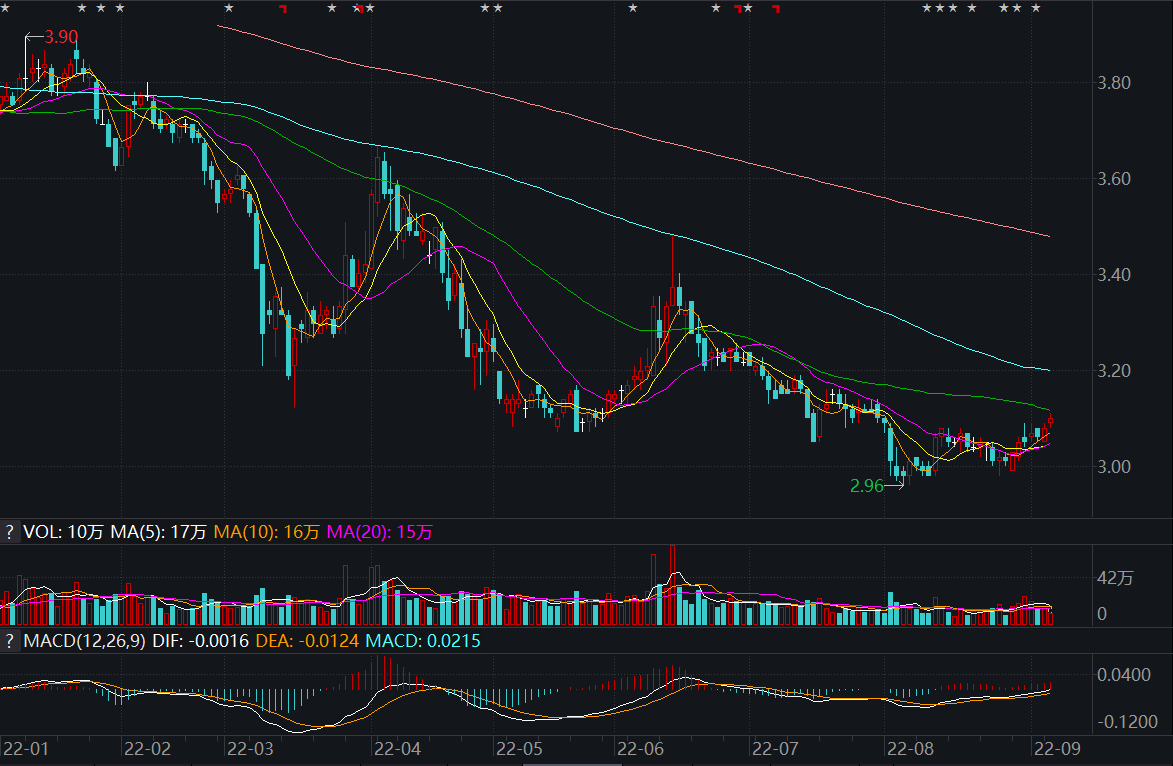
Task: Select the lone star marker above 22-03
Action: pyautogui.click(x=229, y=9)
